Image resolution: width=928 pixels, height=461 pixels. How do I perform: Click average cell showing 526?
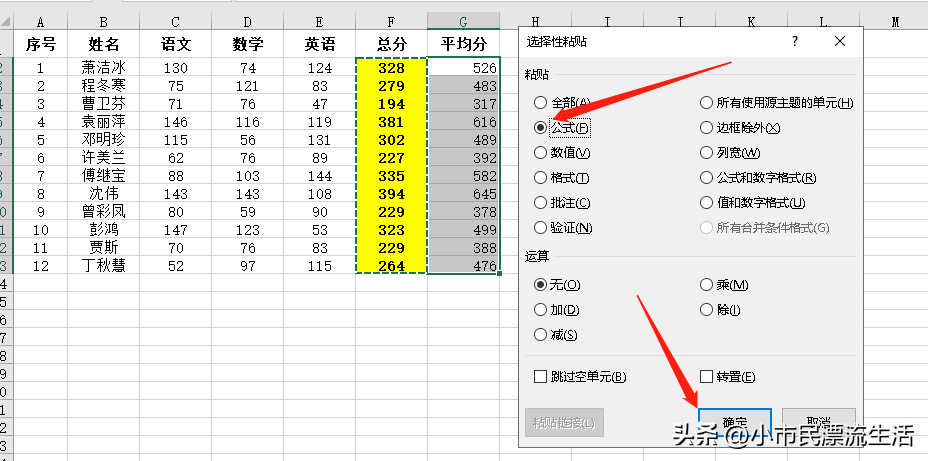click(463, 67)
